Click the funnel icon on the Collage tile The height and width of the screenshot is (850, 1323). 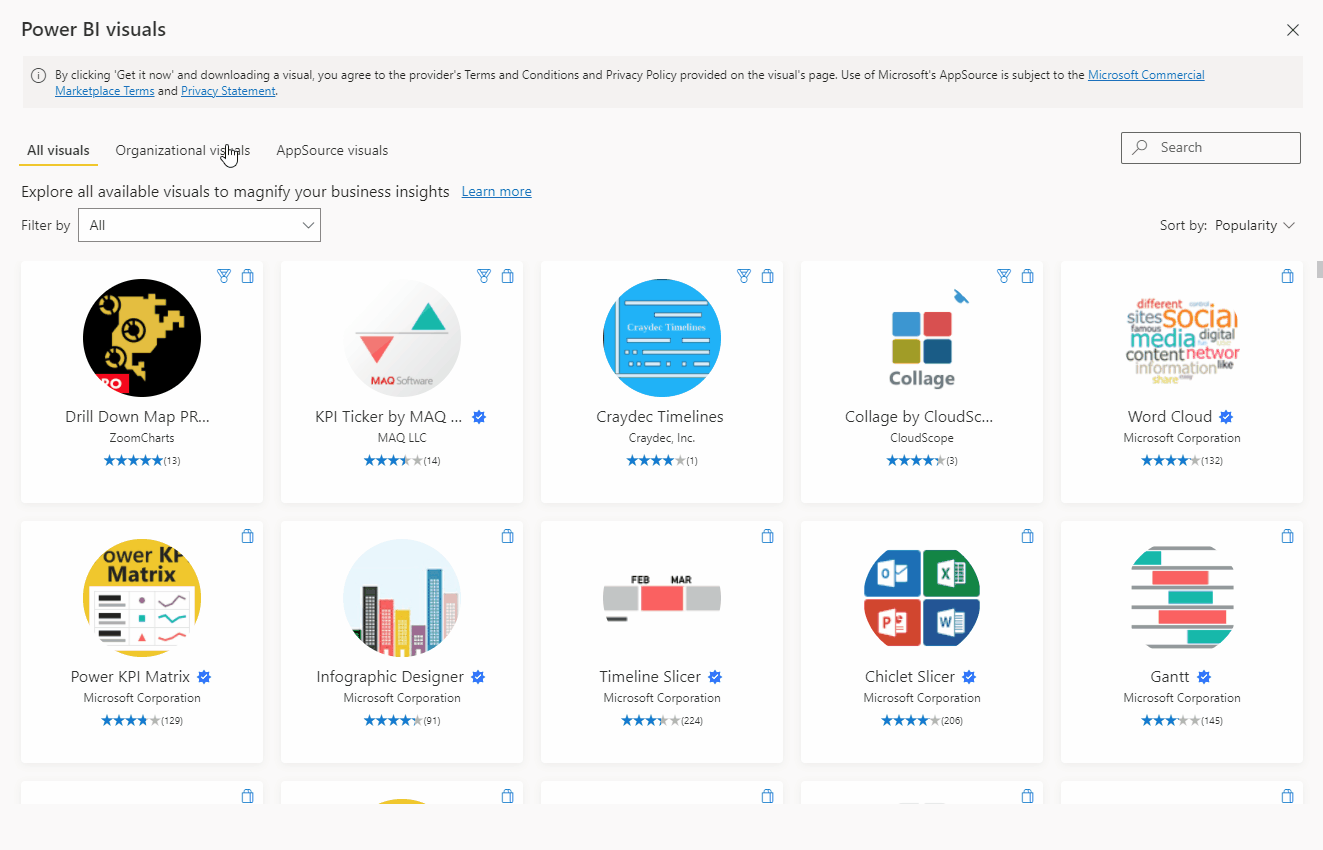coord(1003,276)
